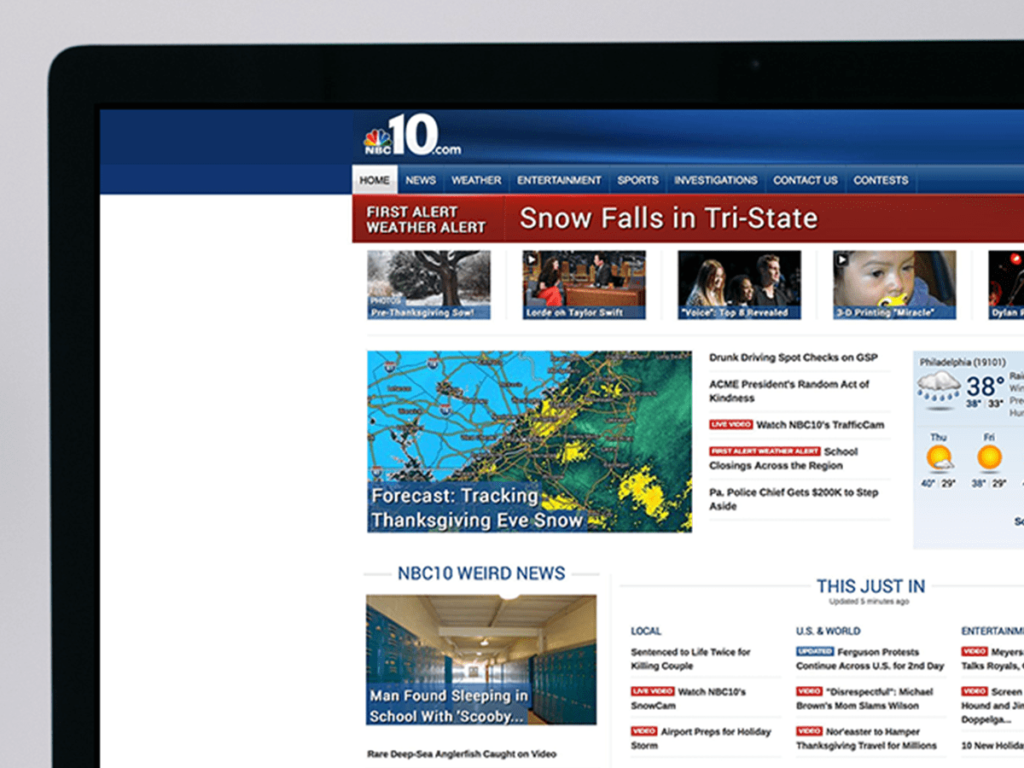Click the UPDATED badge beside Ferguson Protests
This screenshot has height=768, width=1024.
coord(815,651)
